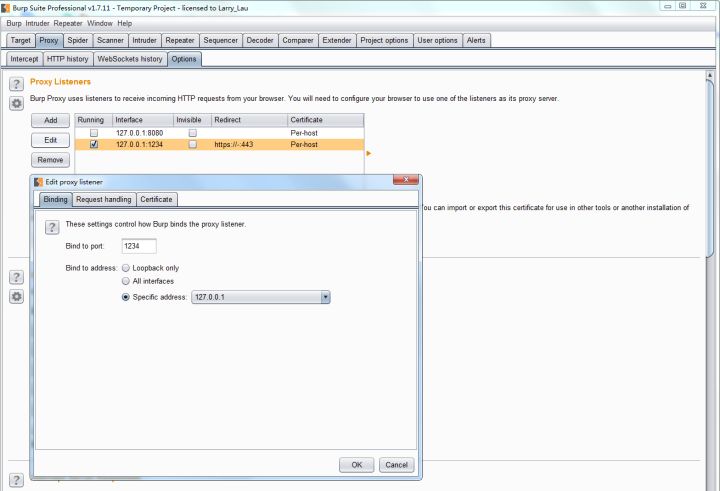Viewport: 720px width, 491px height.
Task: Click Redirect column header
Action: tap(249, 120)
